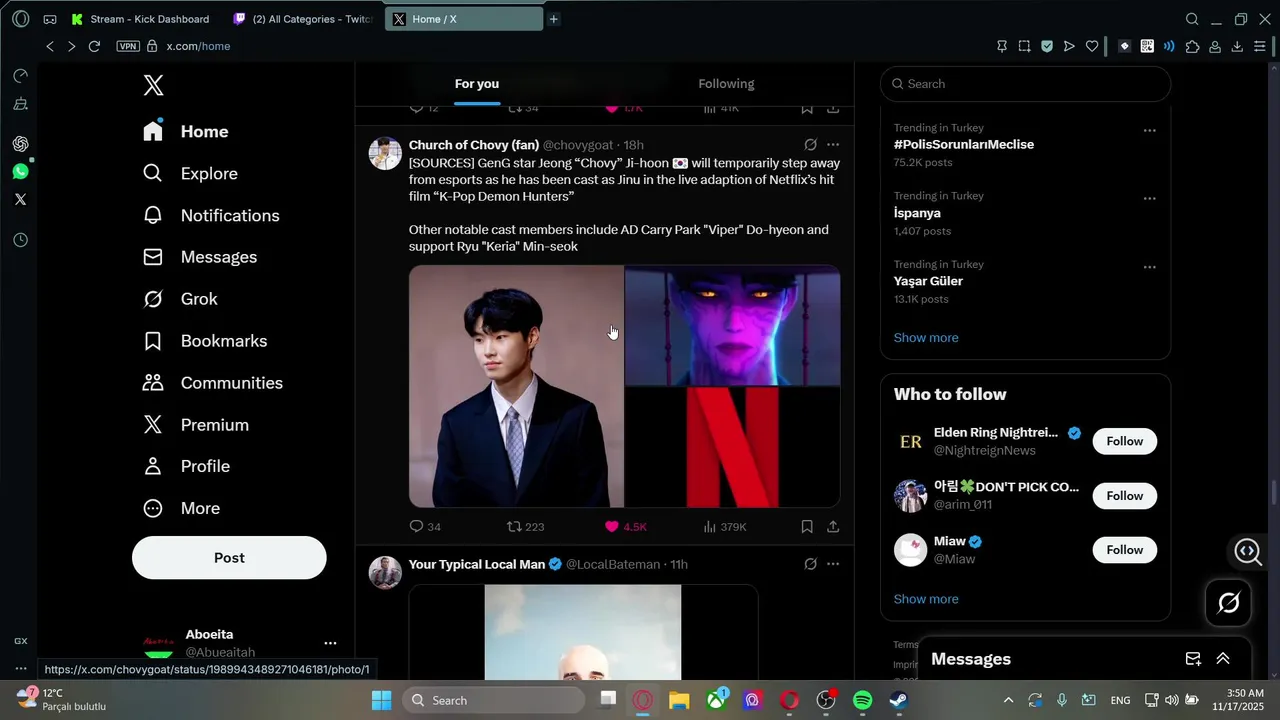Open Chovy portrait photo
Image resolution: width=1280 pixels, height=720 pixels.
(x=516, y=386)
